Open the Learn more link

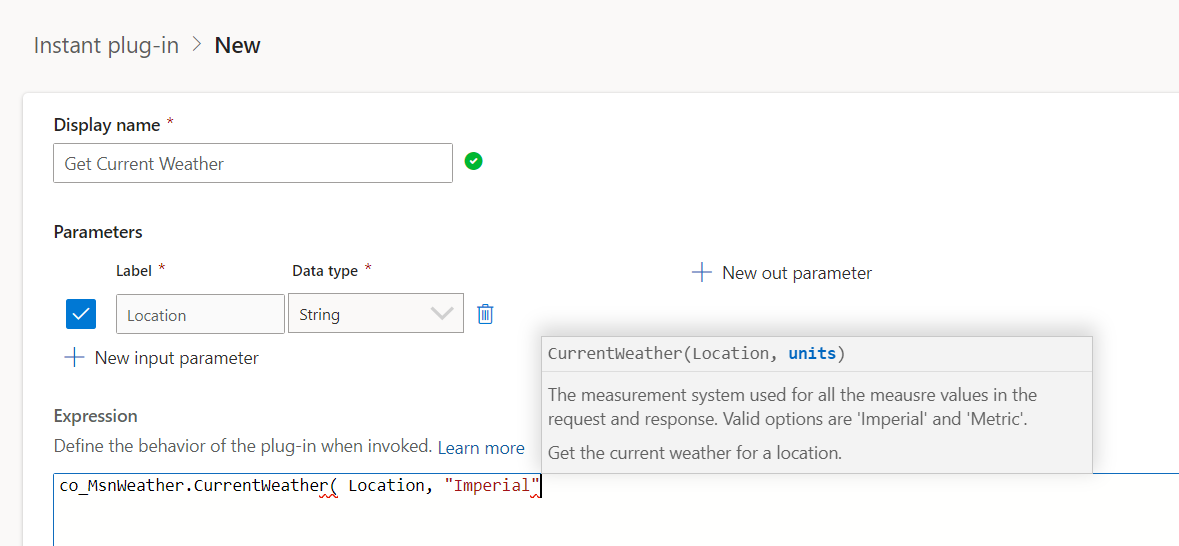(x=480, y=447)
